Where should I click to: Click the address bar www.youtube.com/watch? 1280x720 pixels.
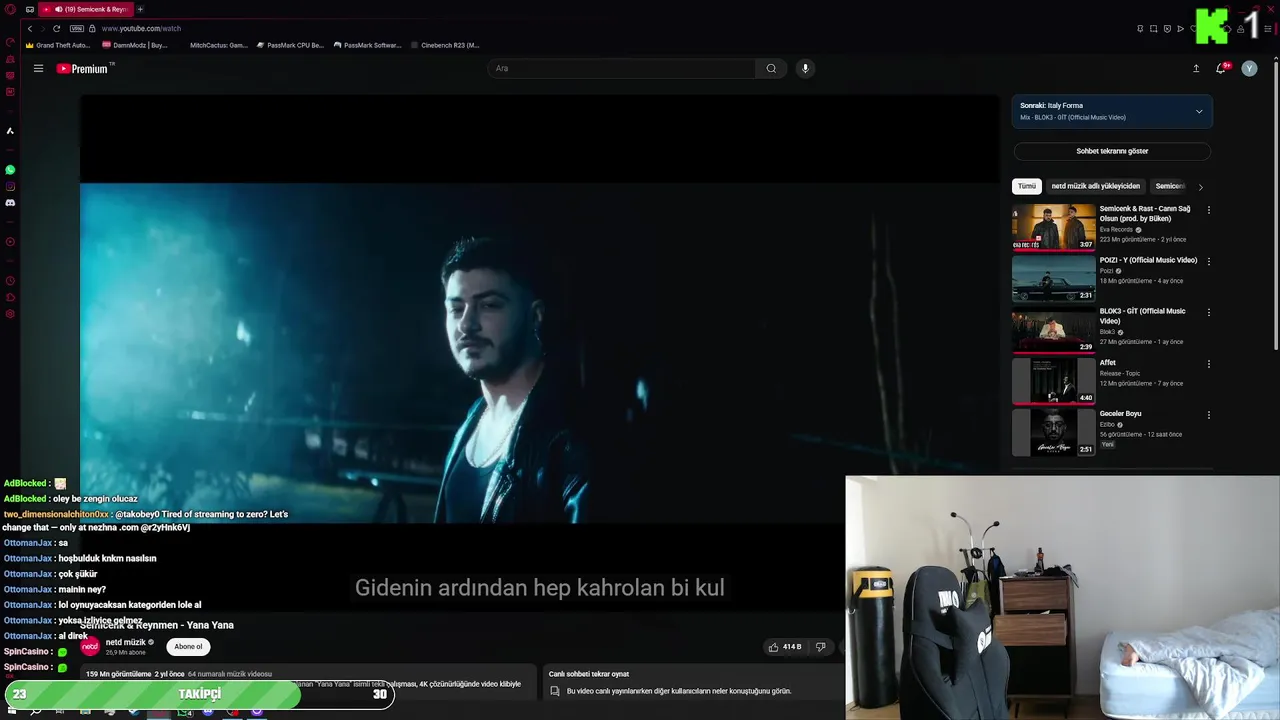pyautogui.click(x=141, y=28)
